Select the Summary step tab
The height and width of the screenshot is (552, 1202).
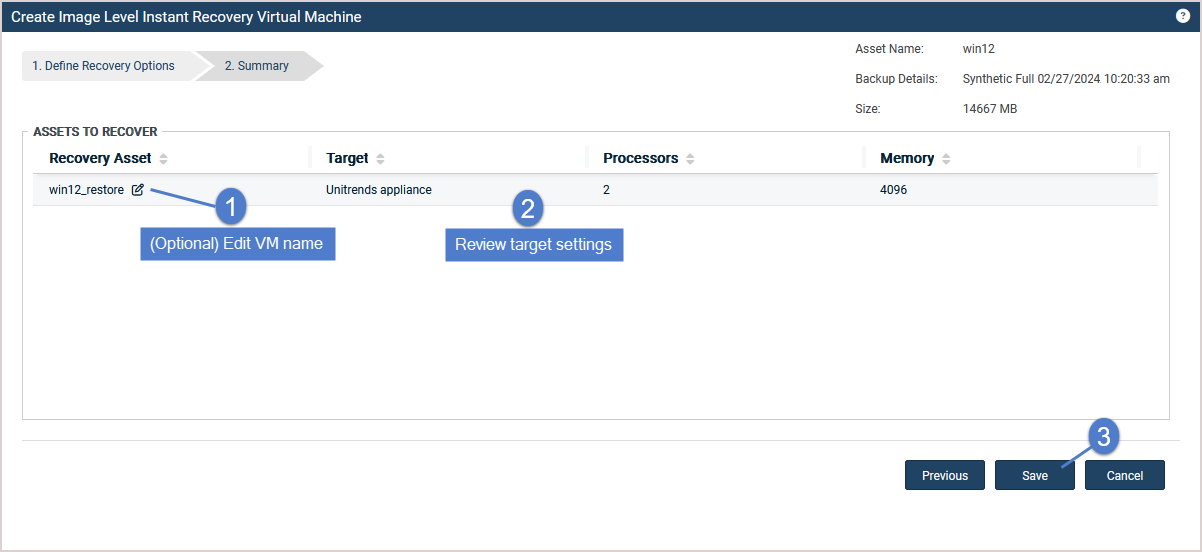[257, 66]
